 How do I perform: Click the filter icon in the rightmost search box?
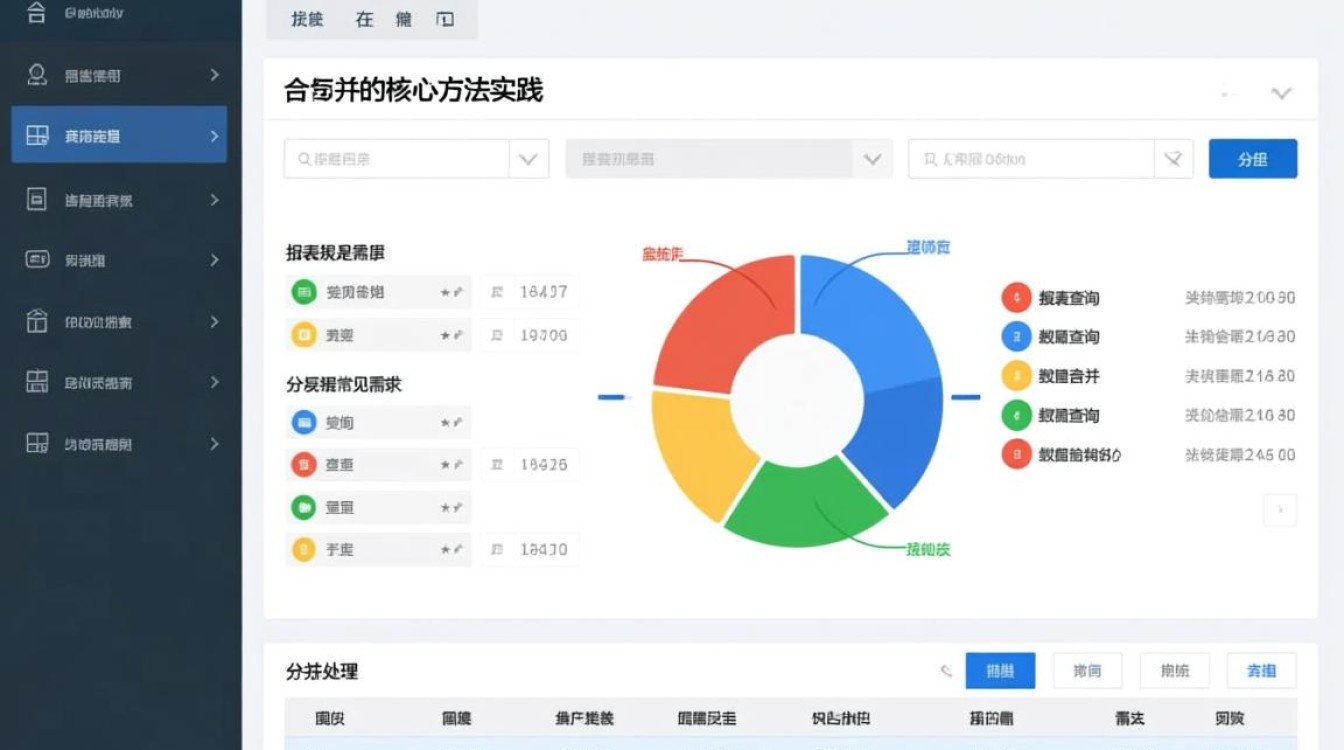(x=1173, y=158)
